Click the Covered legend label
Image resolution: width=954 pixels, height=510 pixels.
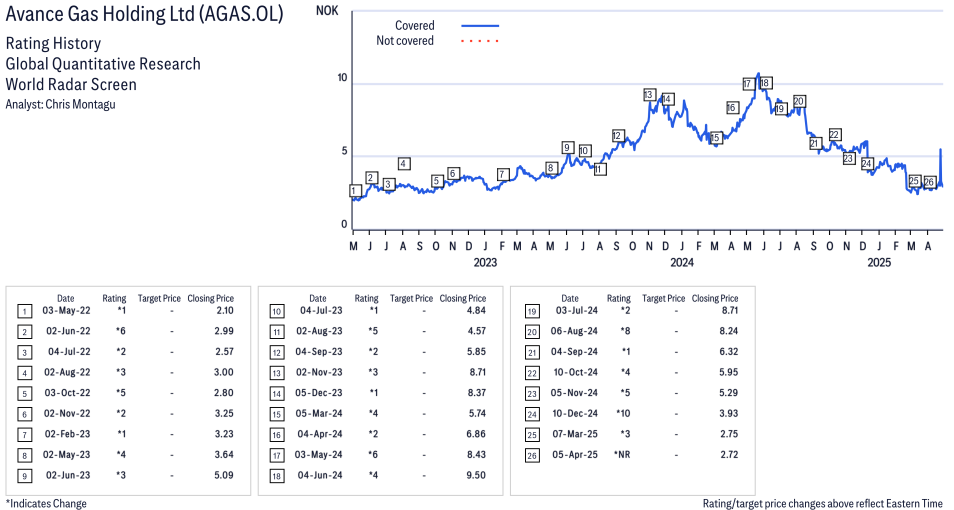(x=415, y=26)
